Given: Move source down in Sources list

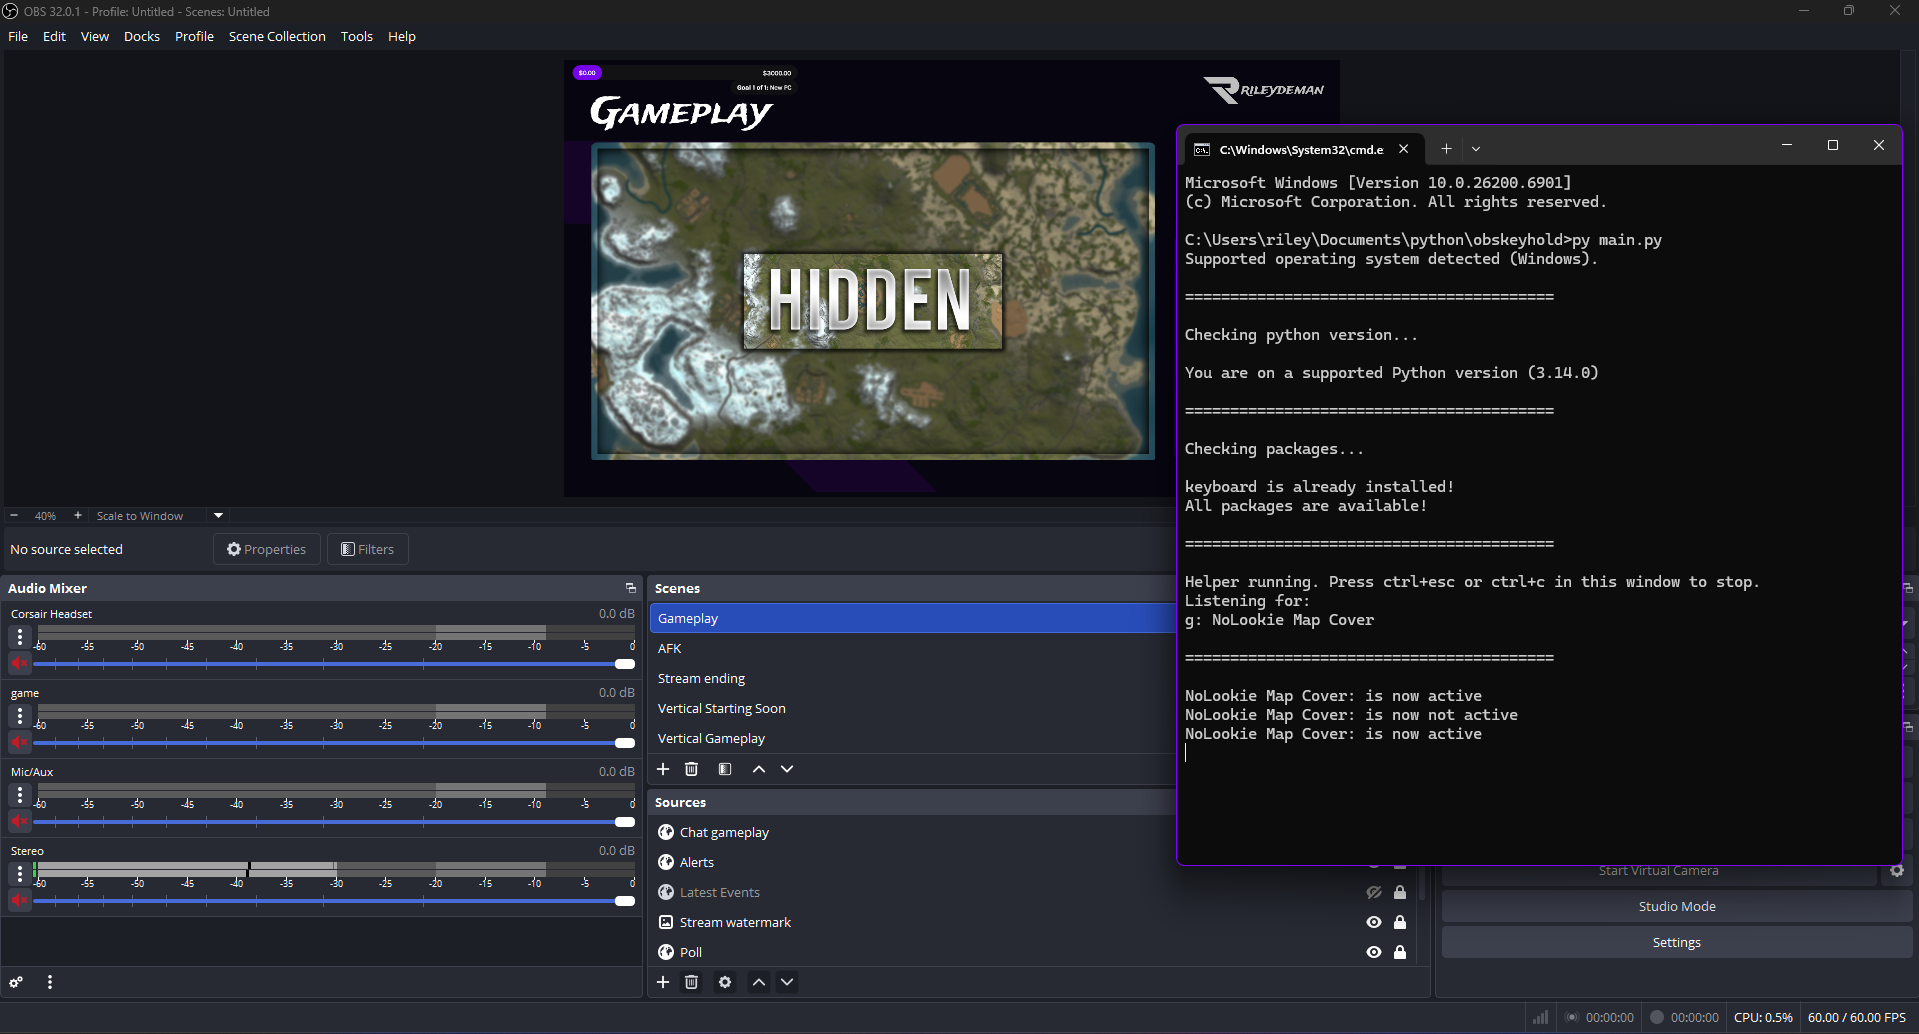Looking at the screenshot, I should (787, 982).
